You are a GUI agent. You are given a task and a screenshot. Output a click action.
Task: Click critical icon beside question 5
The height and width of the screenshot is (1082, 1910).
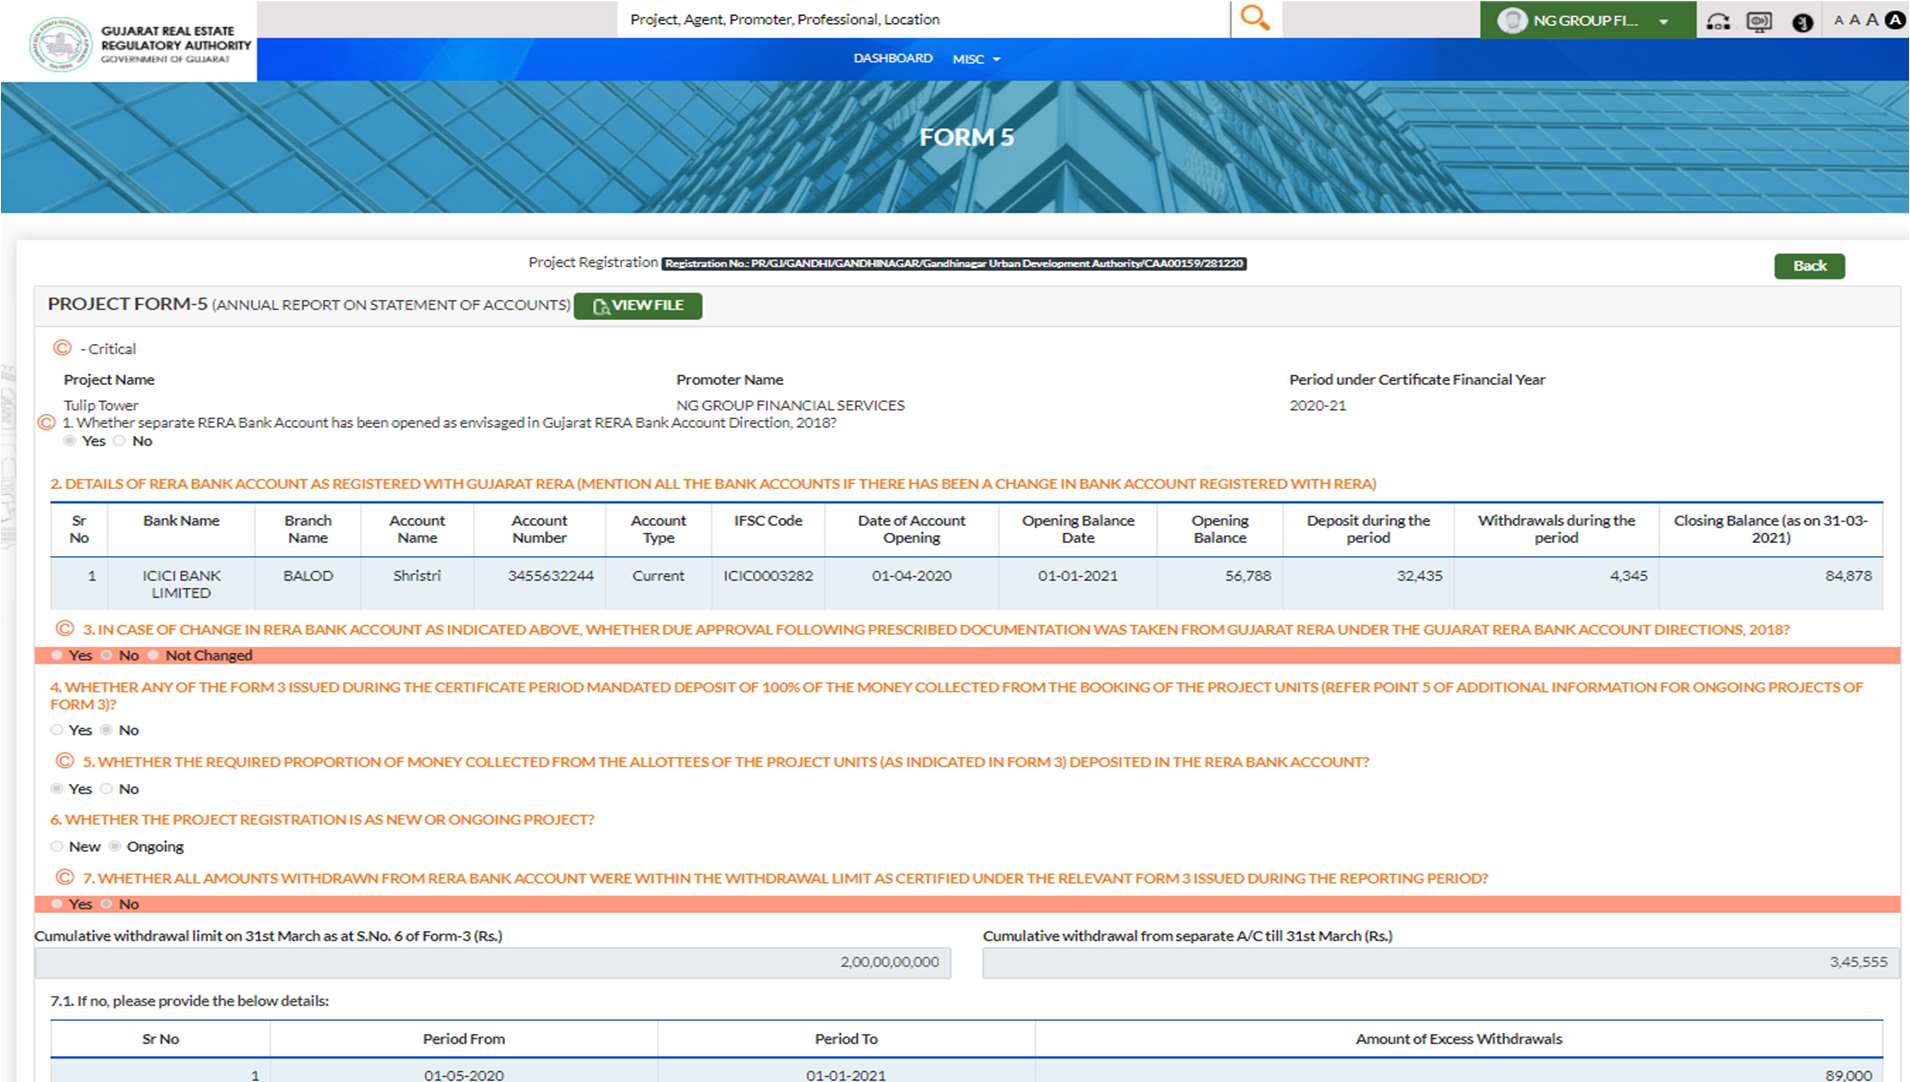(x=65, y=760)
